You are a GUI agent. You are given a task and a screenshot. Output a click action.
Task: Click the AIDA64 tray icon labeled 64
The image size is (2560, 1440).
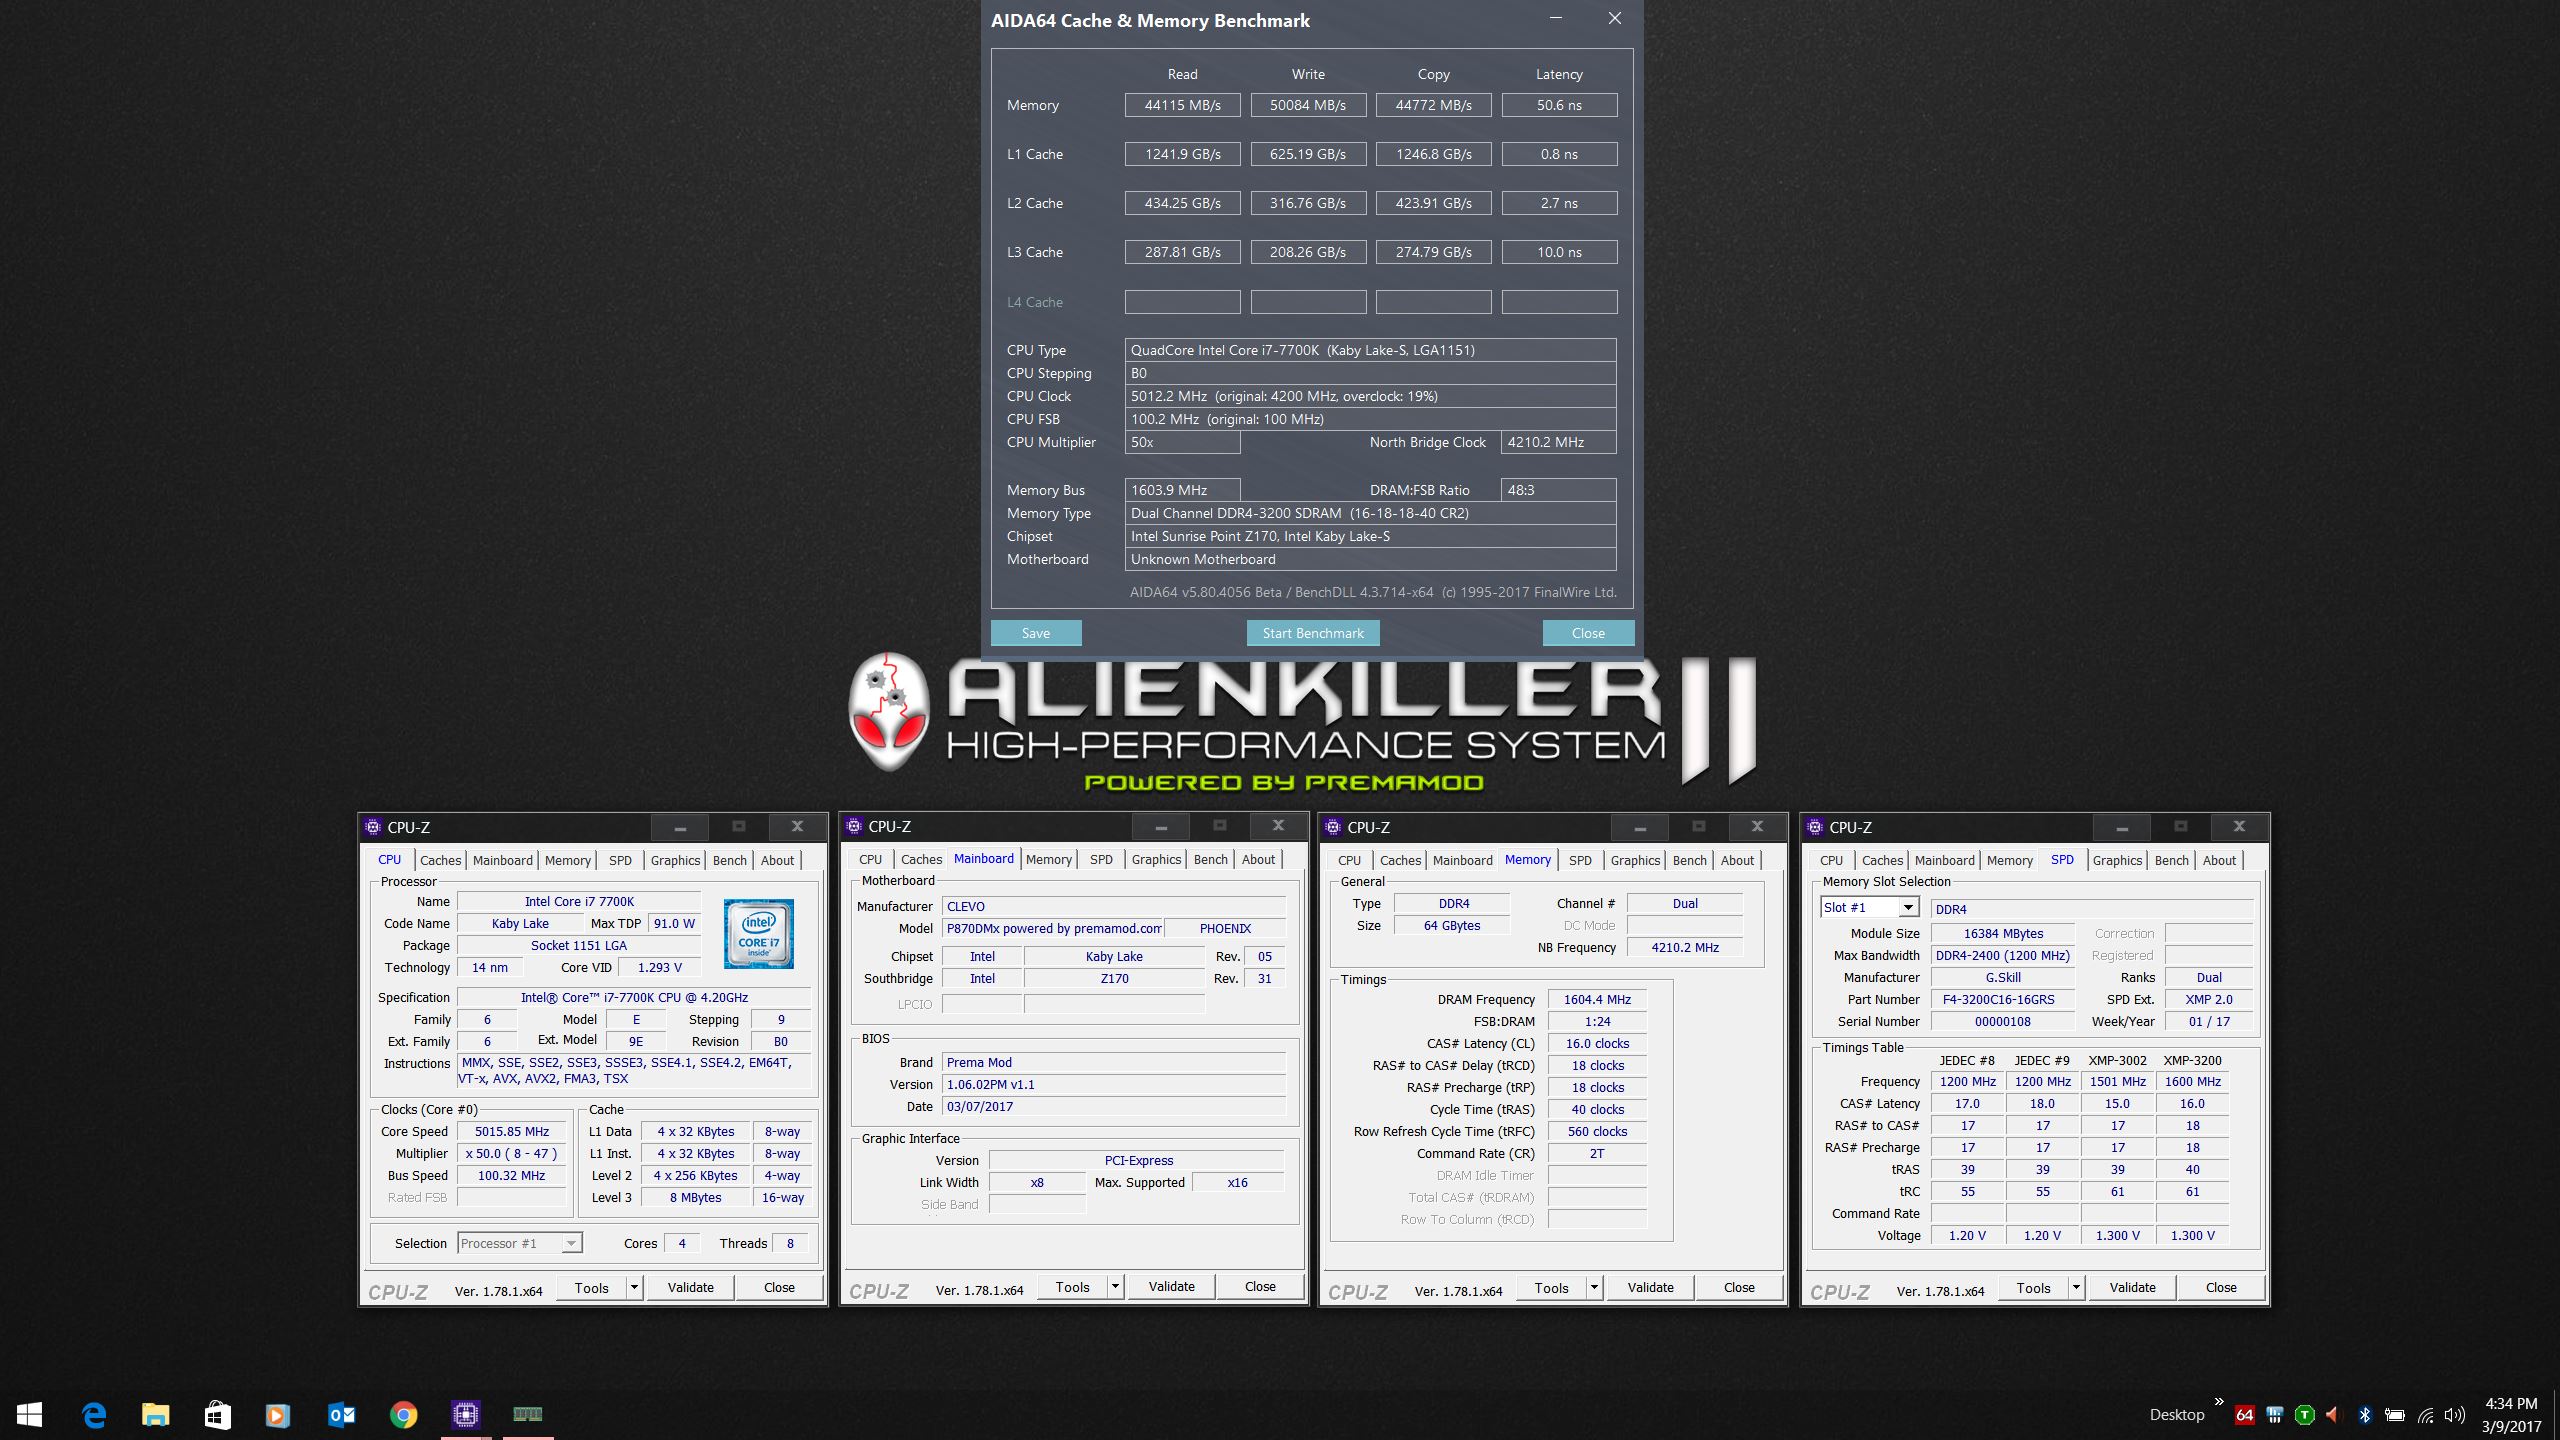(x=2244, y=1415)
